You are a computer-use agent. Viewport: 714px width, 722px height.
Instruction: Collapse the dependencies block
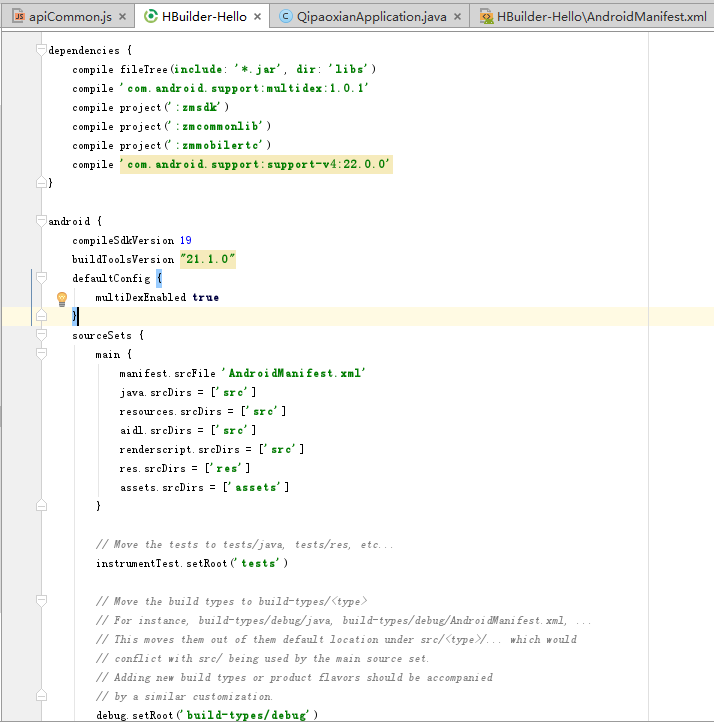(x=41, y=51)
